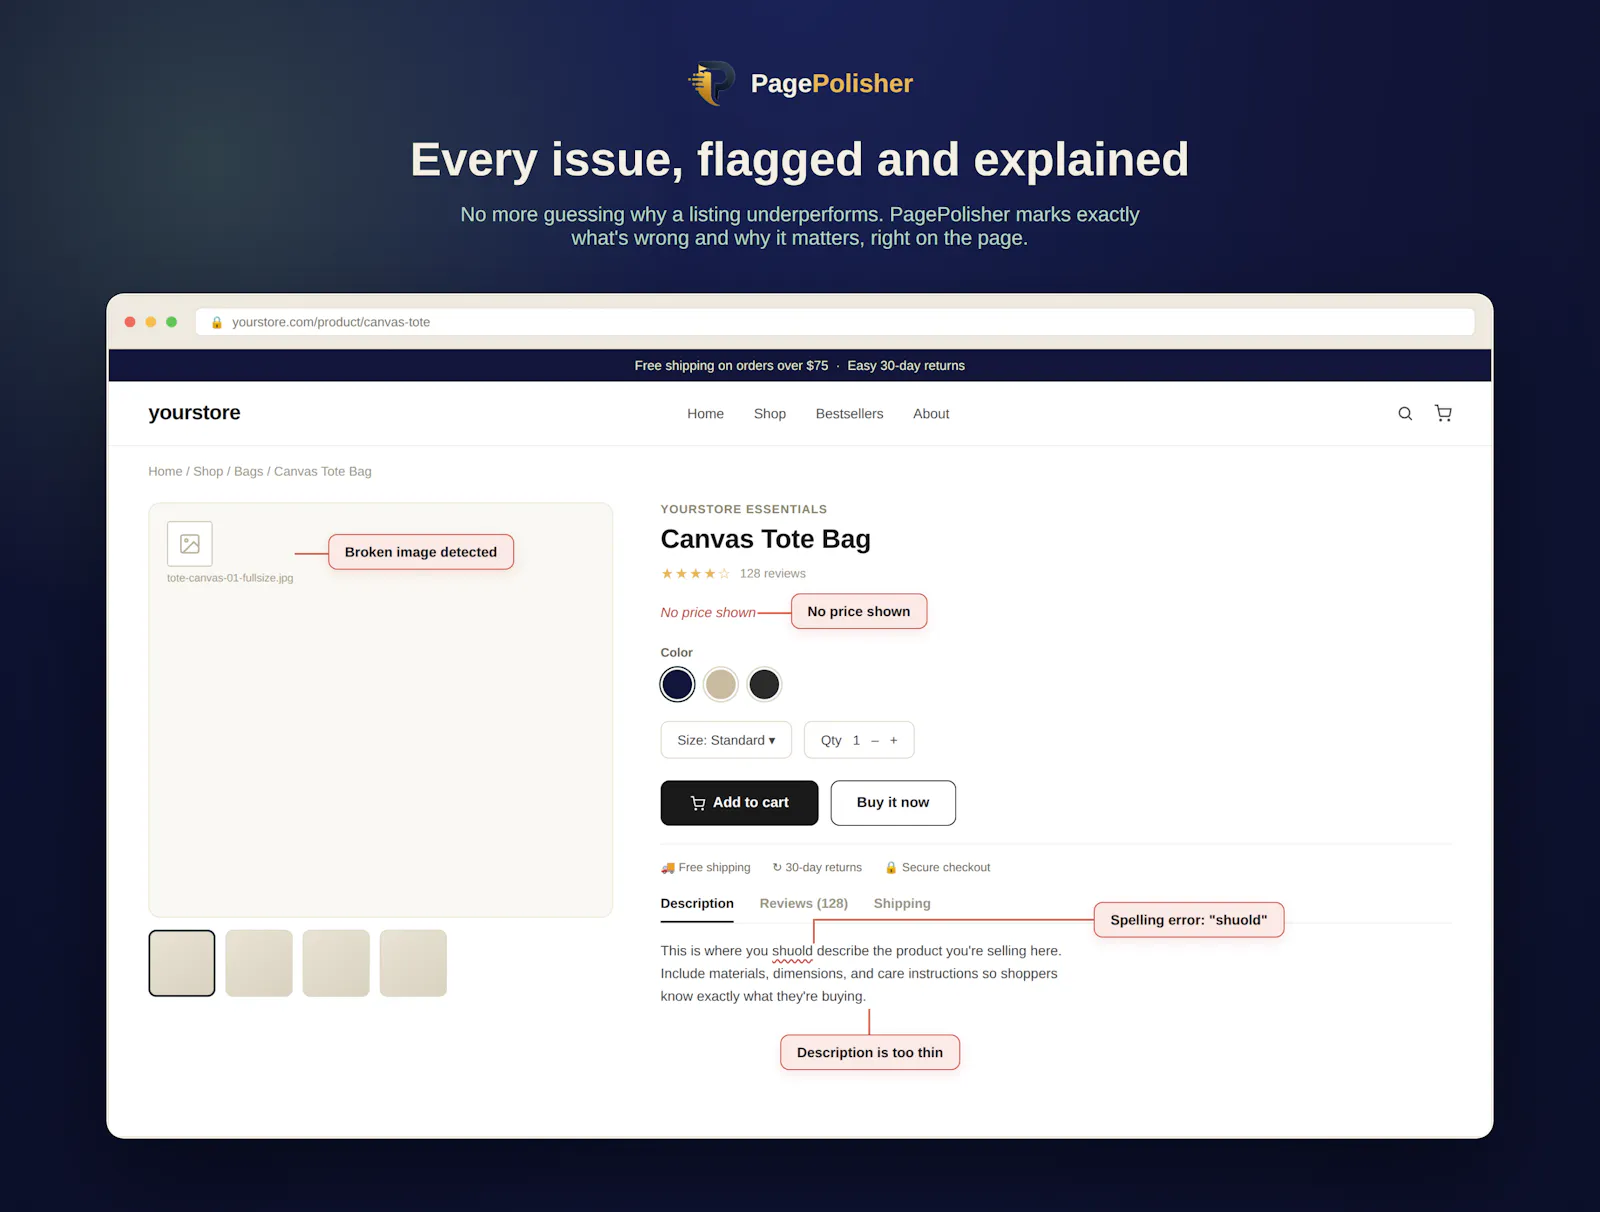Select the beige color swatch
The height and width of the screenshot is (1212, 1600).
pyautogui.click(x=720, y=685)
